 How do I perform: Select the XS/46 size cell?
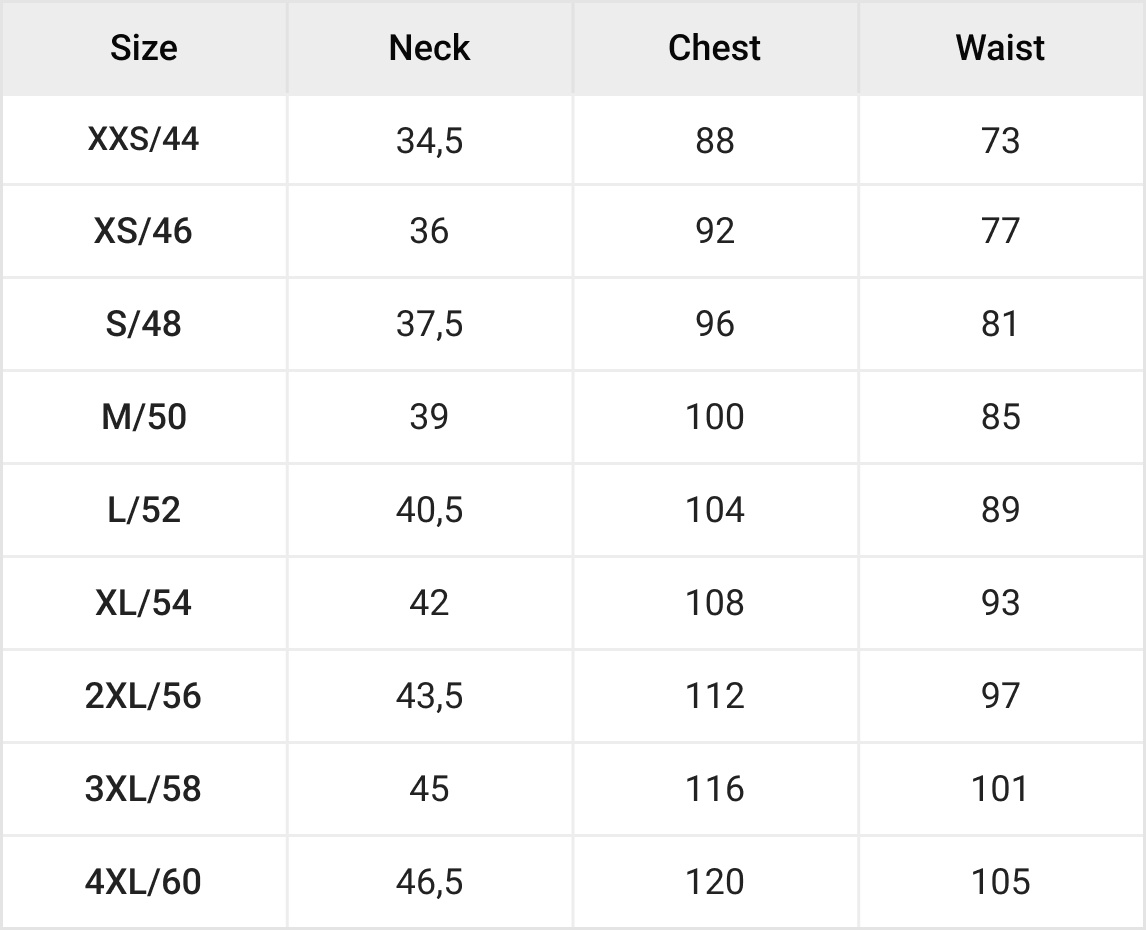point(144,232)
